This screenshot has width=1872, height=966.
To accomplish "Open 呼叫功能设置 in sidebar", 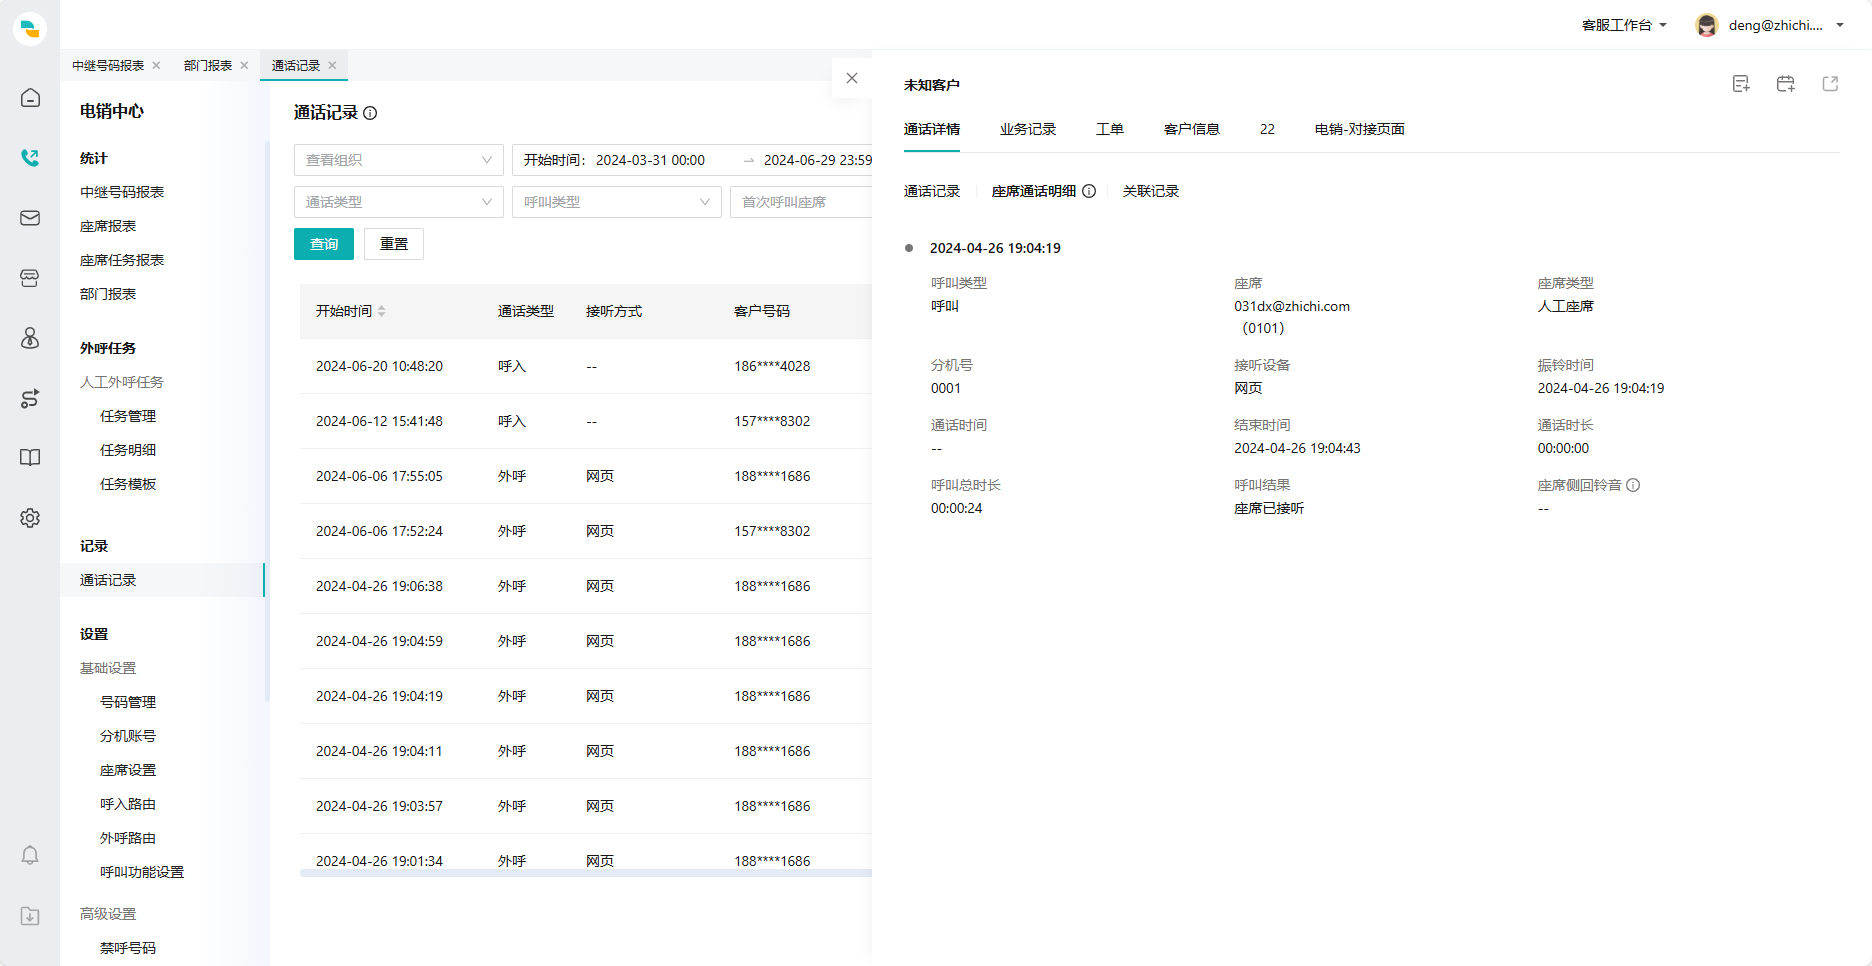I will point(142,872).
